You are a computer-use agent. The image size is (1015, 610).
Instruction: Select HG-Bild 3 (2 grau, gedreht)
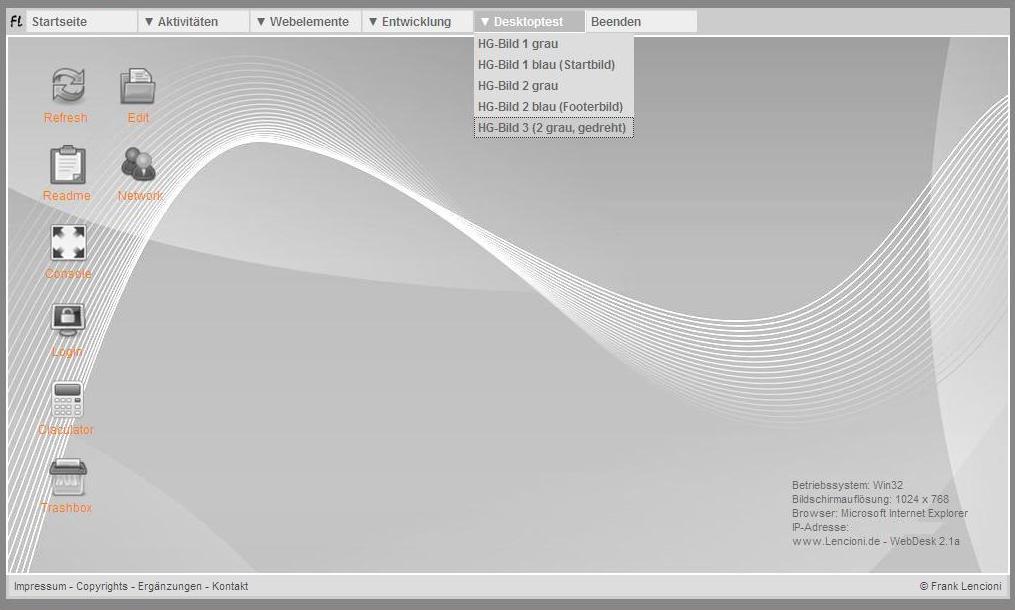[553, 128]
